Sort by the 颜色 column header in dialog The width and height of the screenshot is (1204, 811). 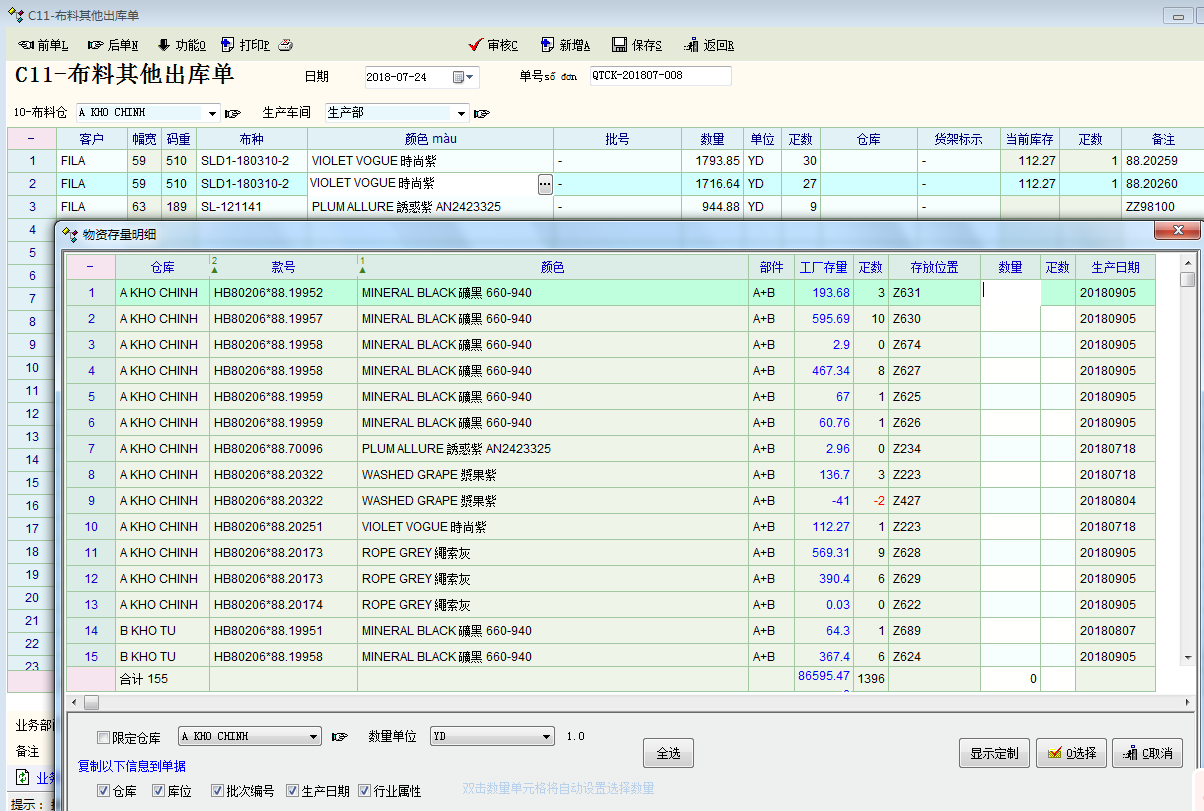click(x=552, y=268)
